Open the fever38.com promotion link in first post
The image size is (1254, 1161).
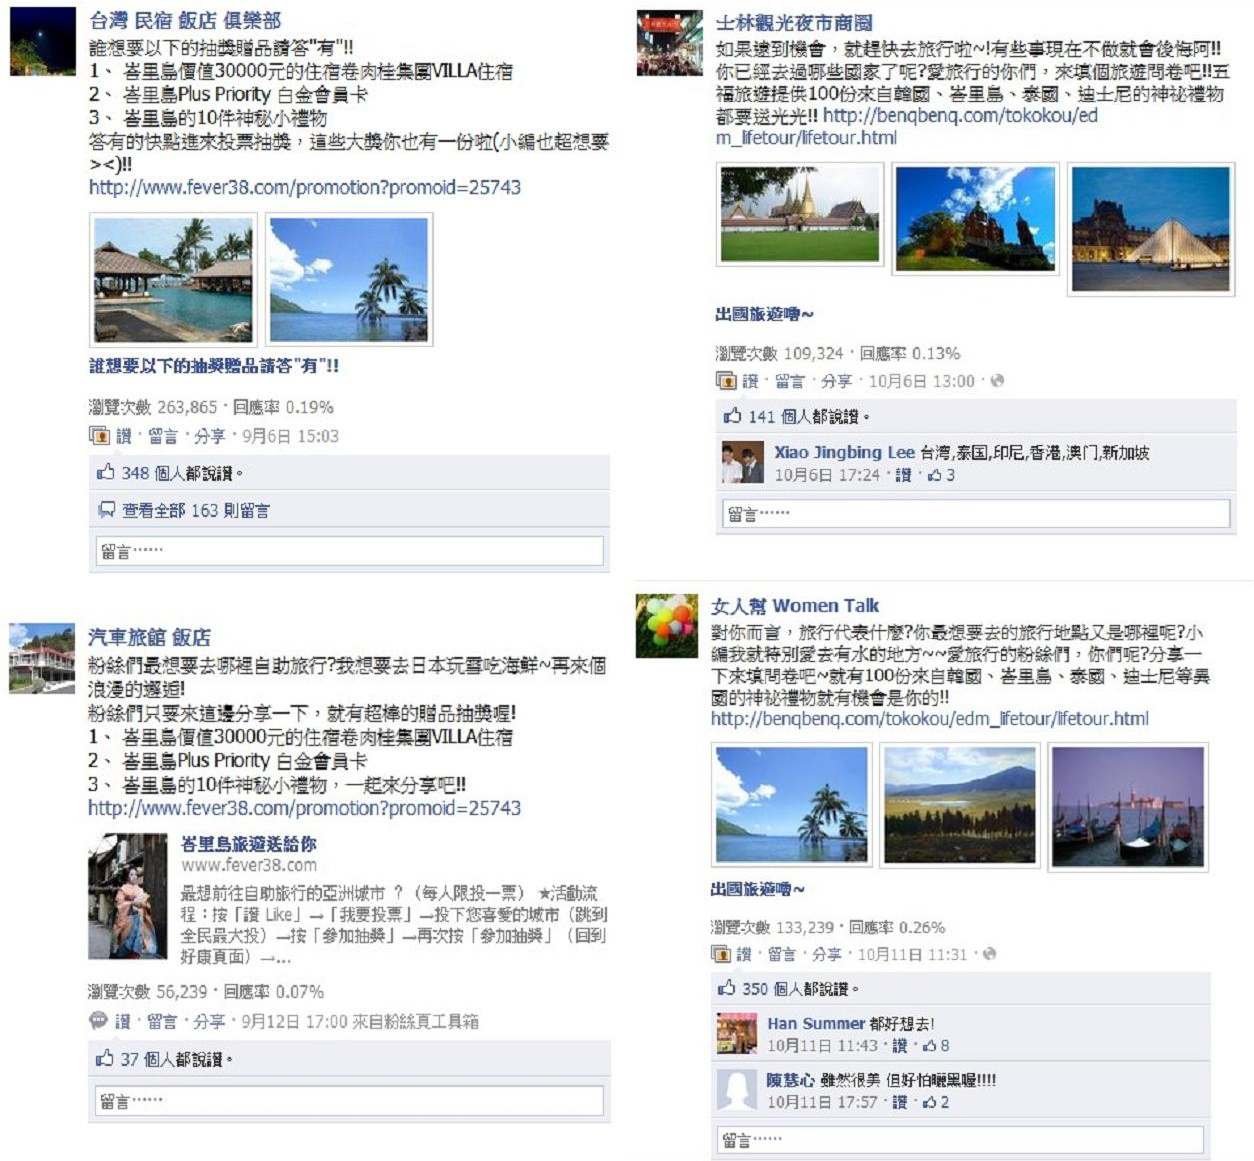305,187
